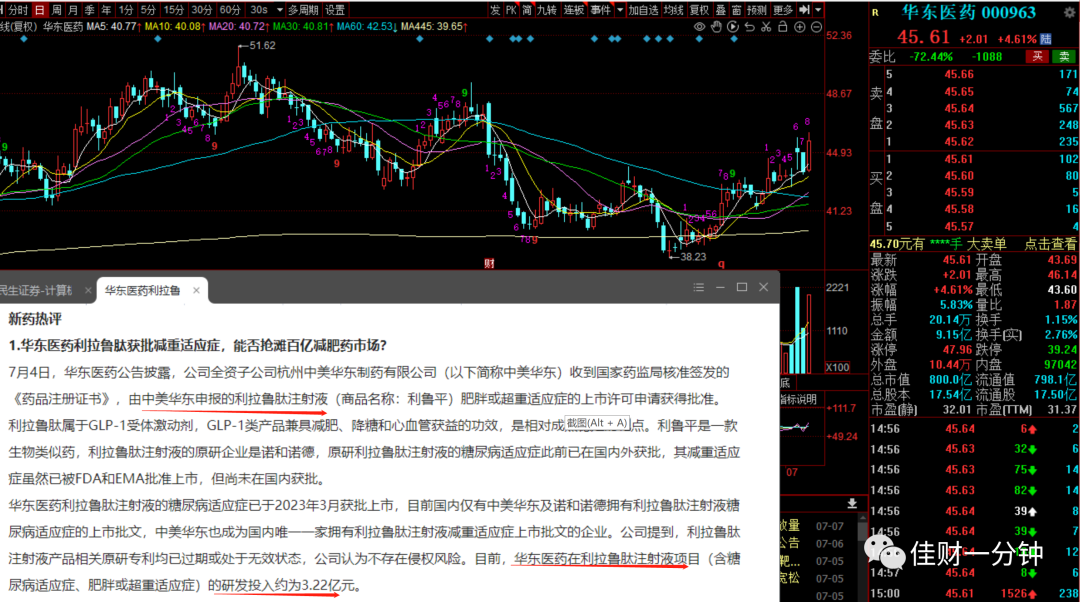Image resolution: width=1080 pixels, height=602 pixels.
Task: Open the 更多 more tools menu
Action: tap(783, 10)
